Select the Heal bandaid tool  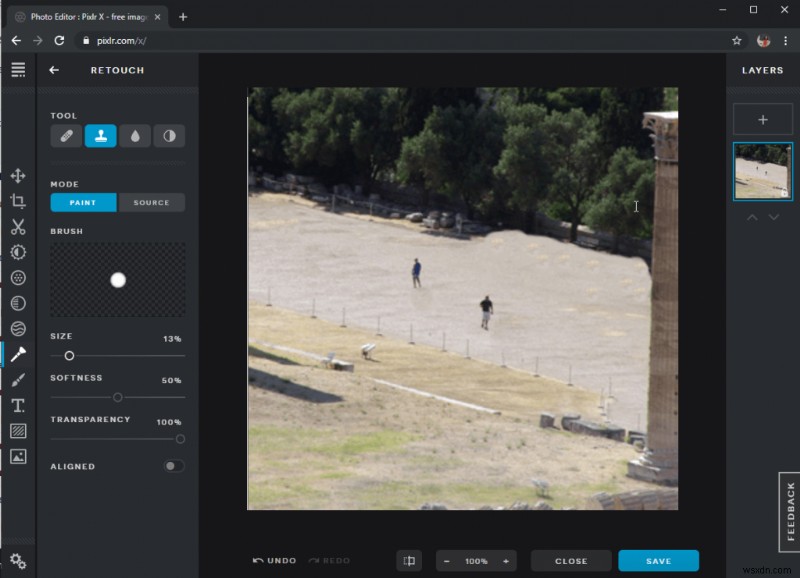[x=66, y=135]
